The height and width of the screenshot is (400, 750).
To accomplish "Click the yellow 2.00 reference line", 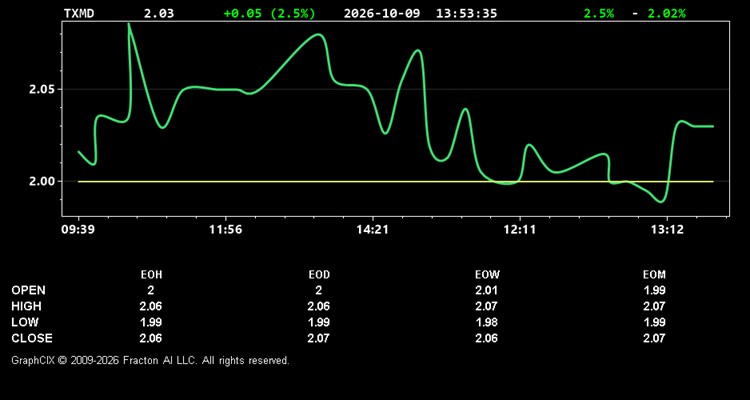I will click(396, 181).
